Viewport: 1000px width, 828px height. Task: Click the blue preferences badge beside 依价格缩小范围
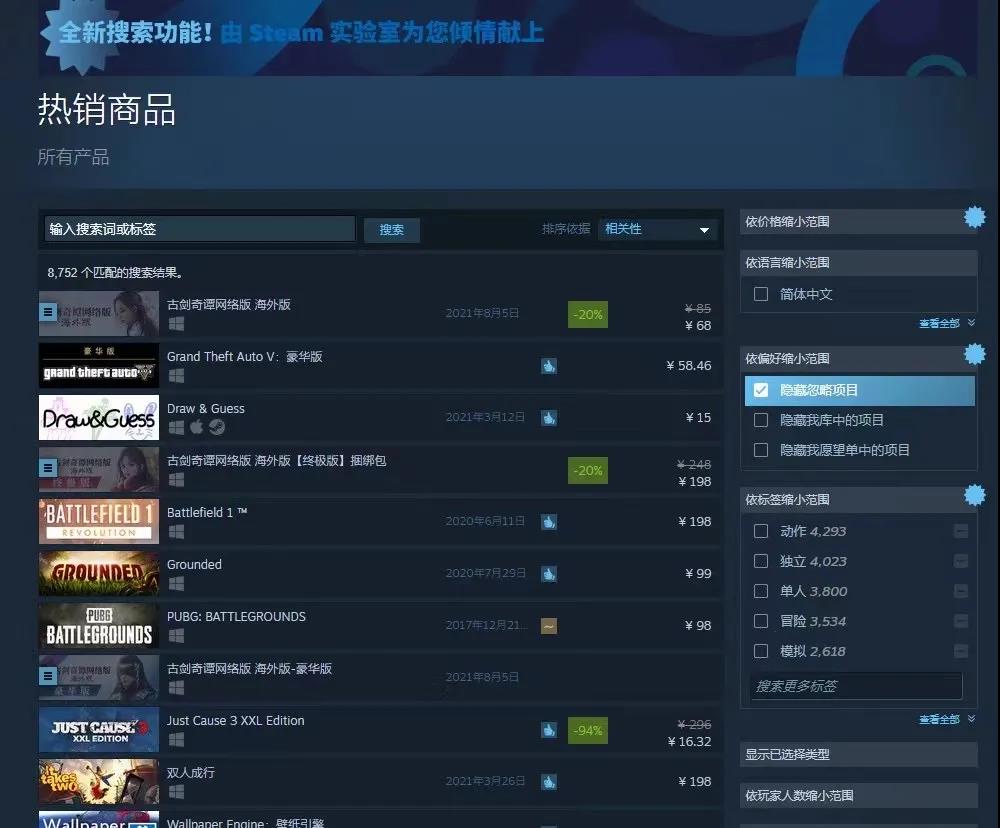975,215
